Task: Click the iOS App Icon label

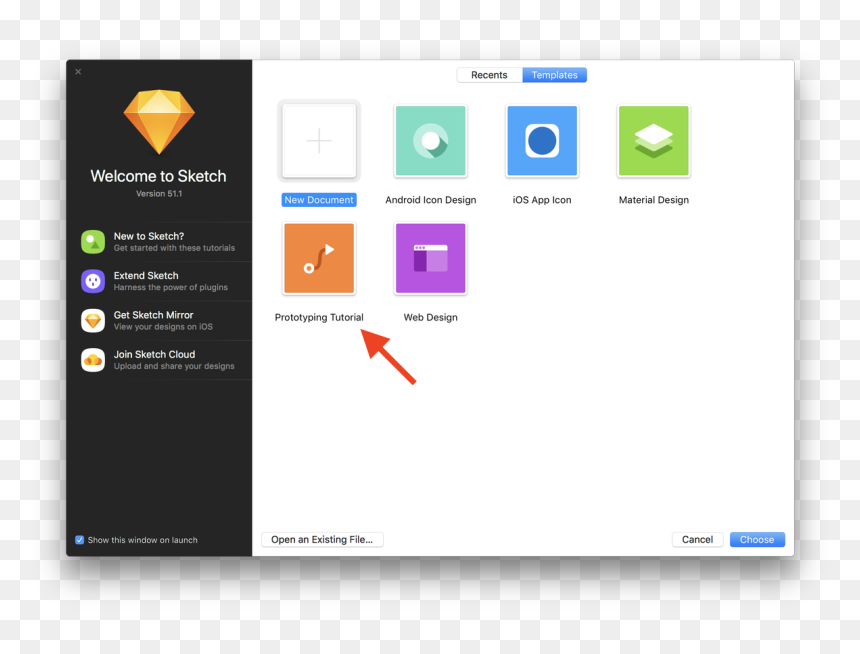Action: (542, 200)
